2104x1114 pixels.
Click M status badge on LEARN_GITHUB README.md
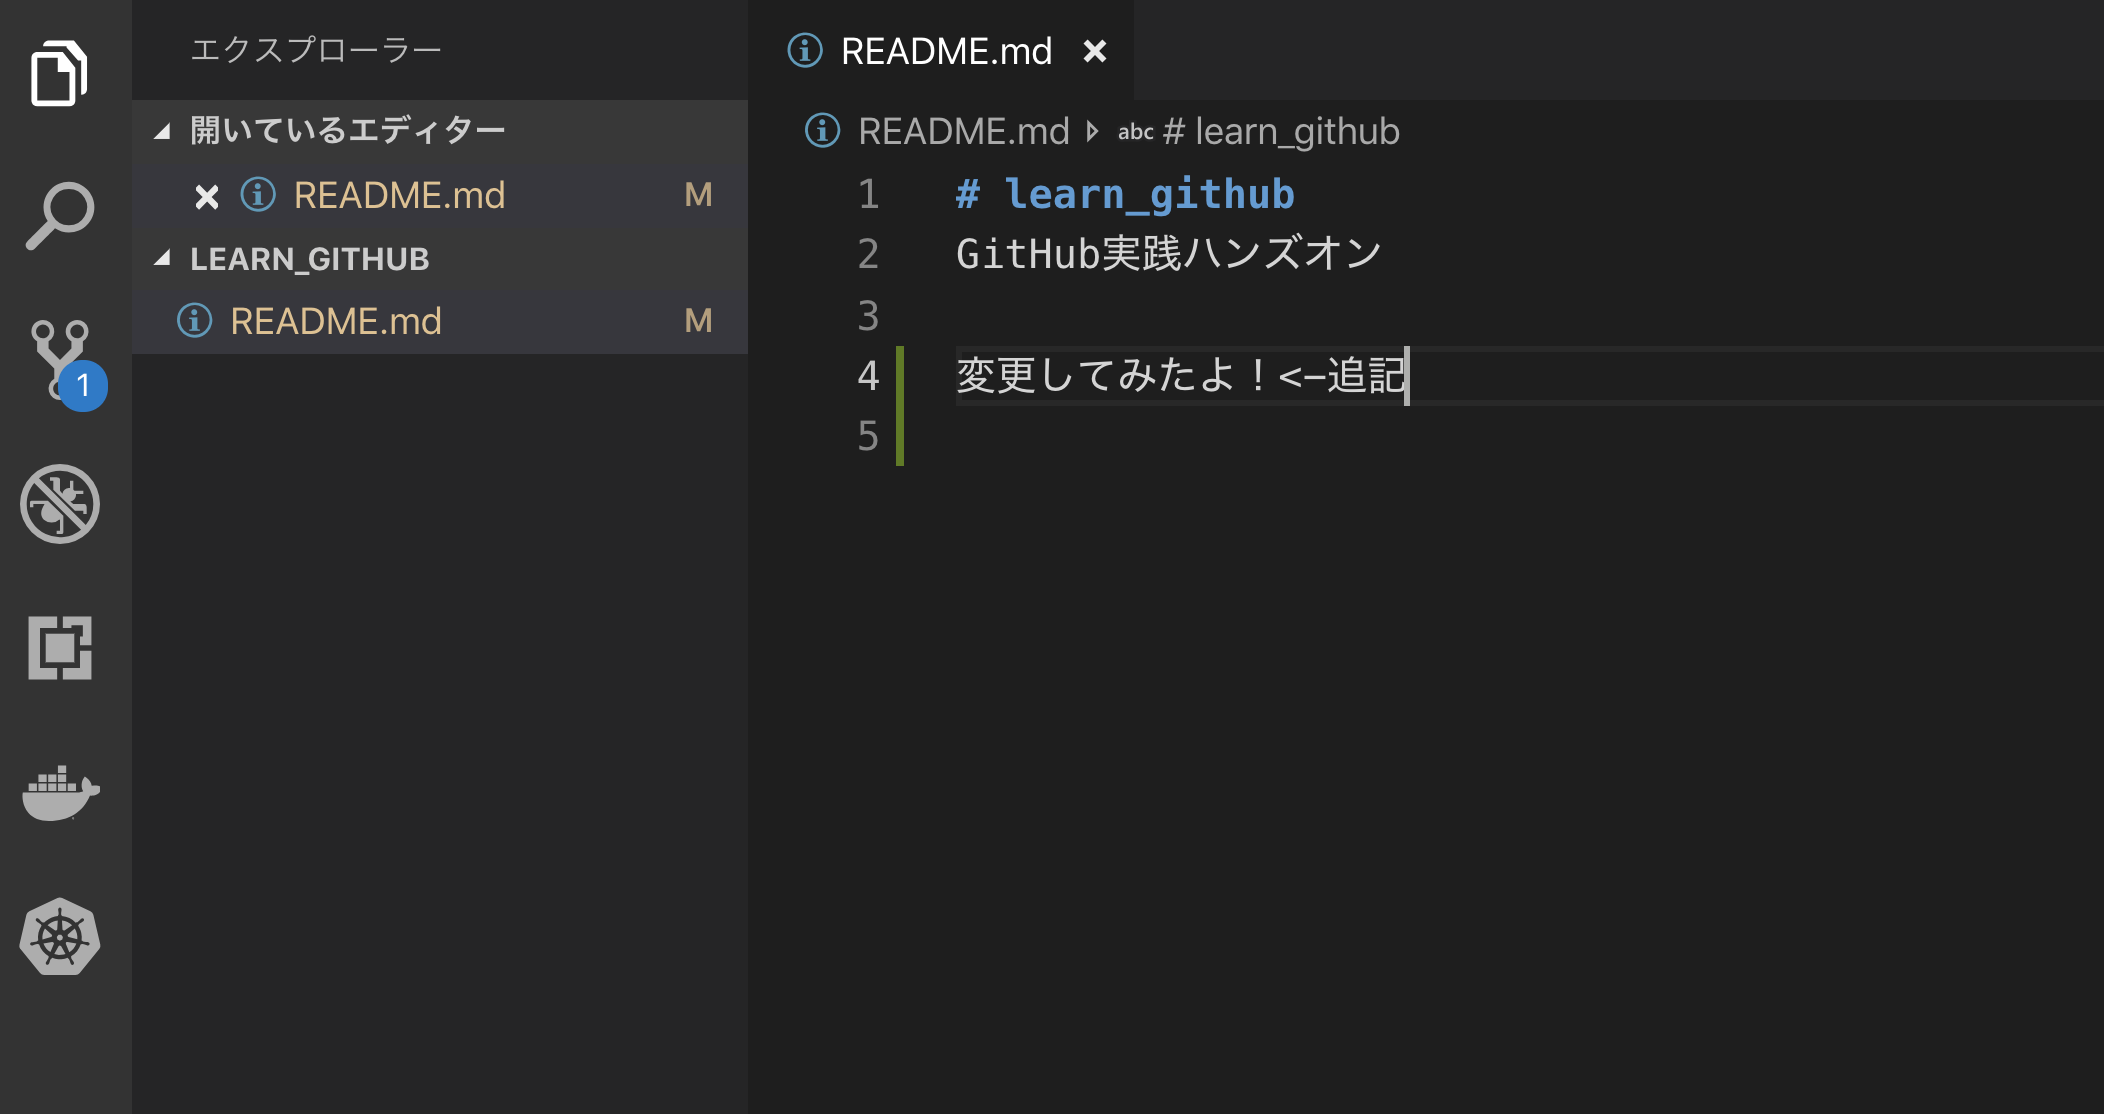tap(698, 321)
